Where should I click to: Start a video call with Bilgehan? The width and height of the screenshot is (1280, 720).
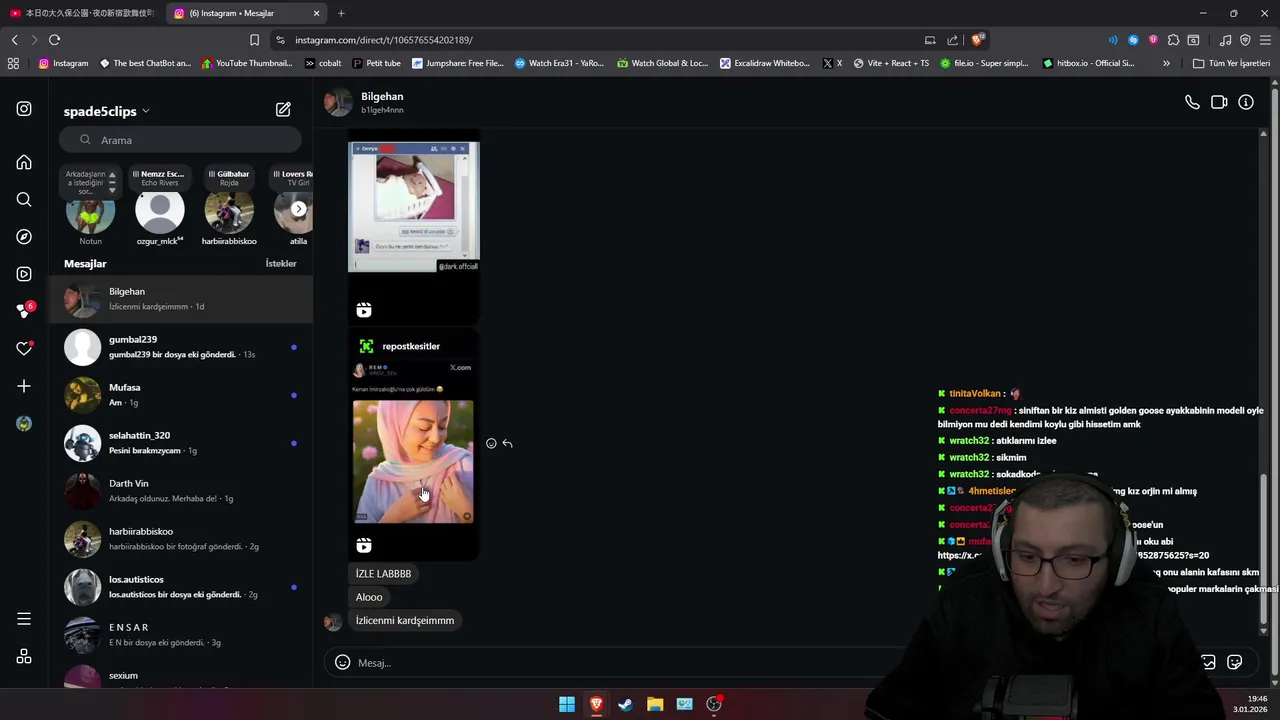pos(1219,102)
